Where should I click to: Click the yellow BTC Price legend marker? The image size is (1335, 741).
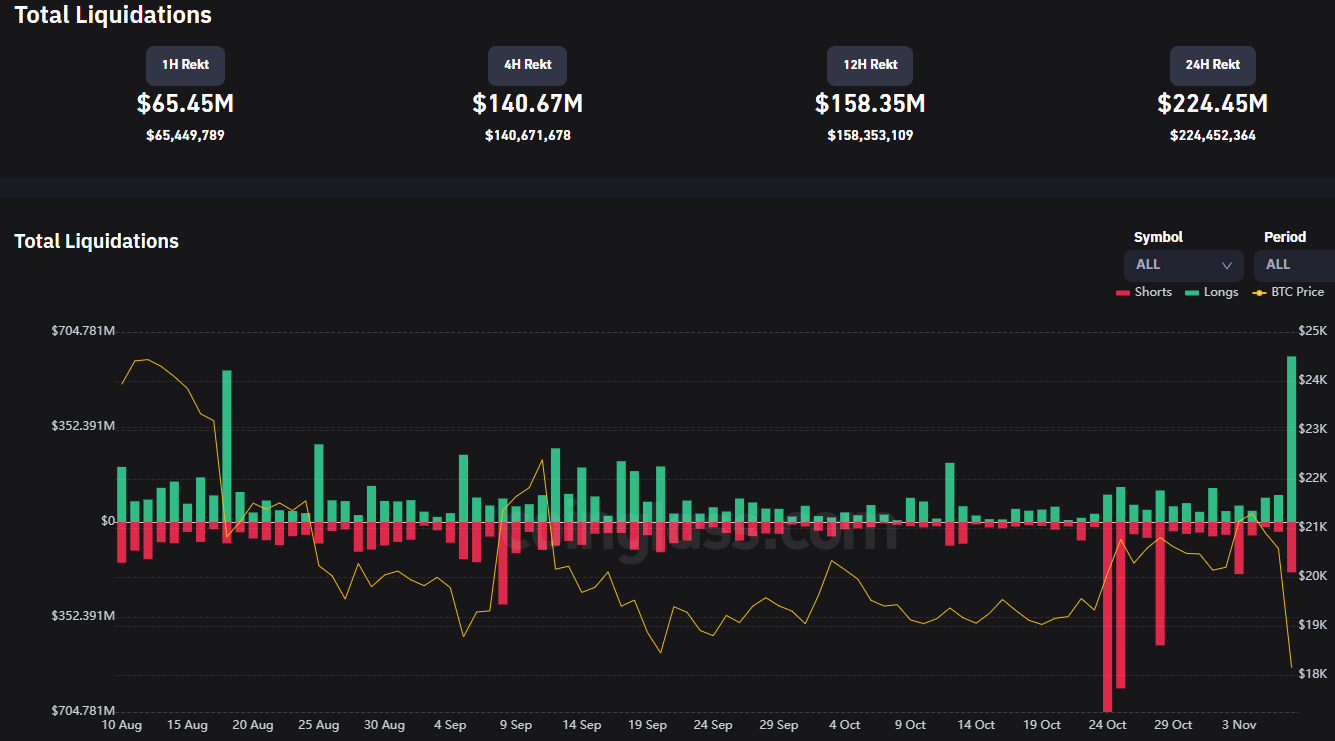tap(1259, 292)
